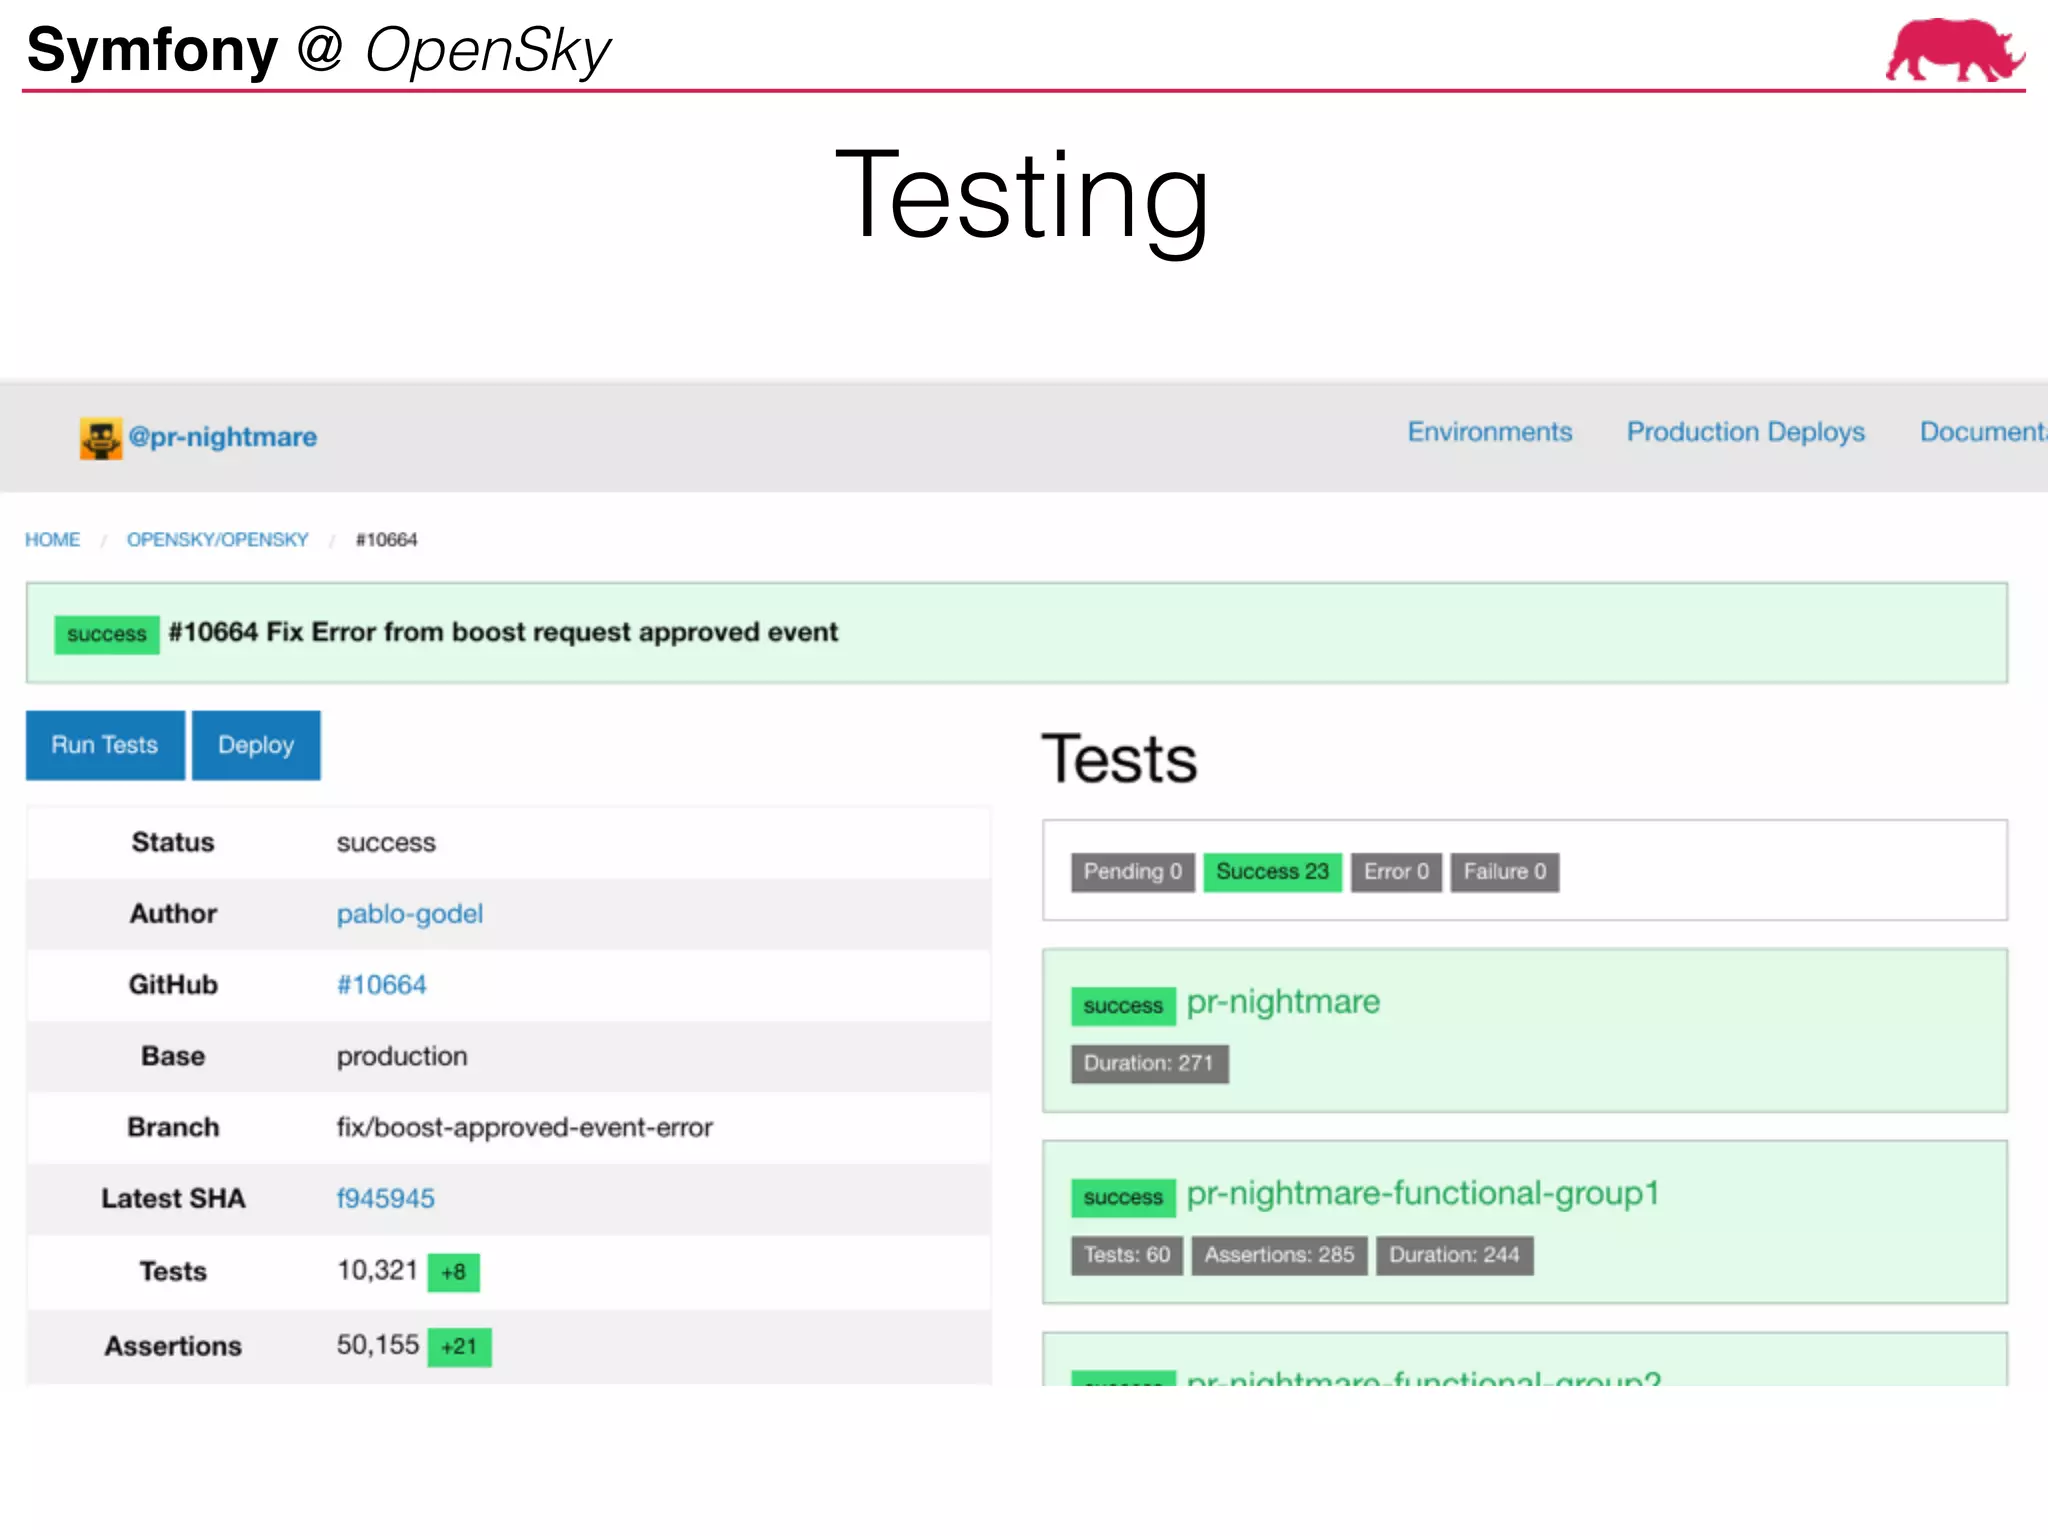Navigate to OPENSKY/OPENSKY breadcrumb
Viewport: 2048px width, 1536px height.
point(217,540)
